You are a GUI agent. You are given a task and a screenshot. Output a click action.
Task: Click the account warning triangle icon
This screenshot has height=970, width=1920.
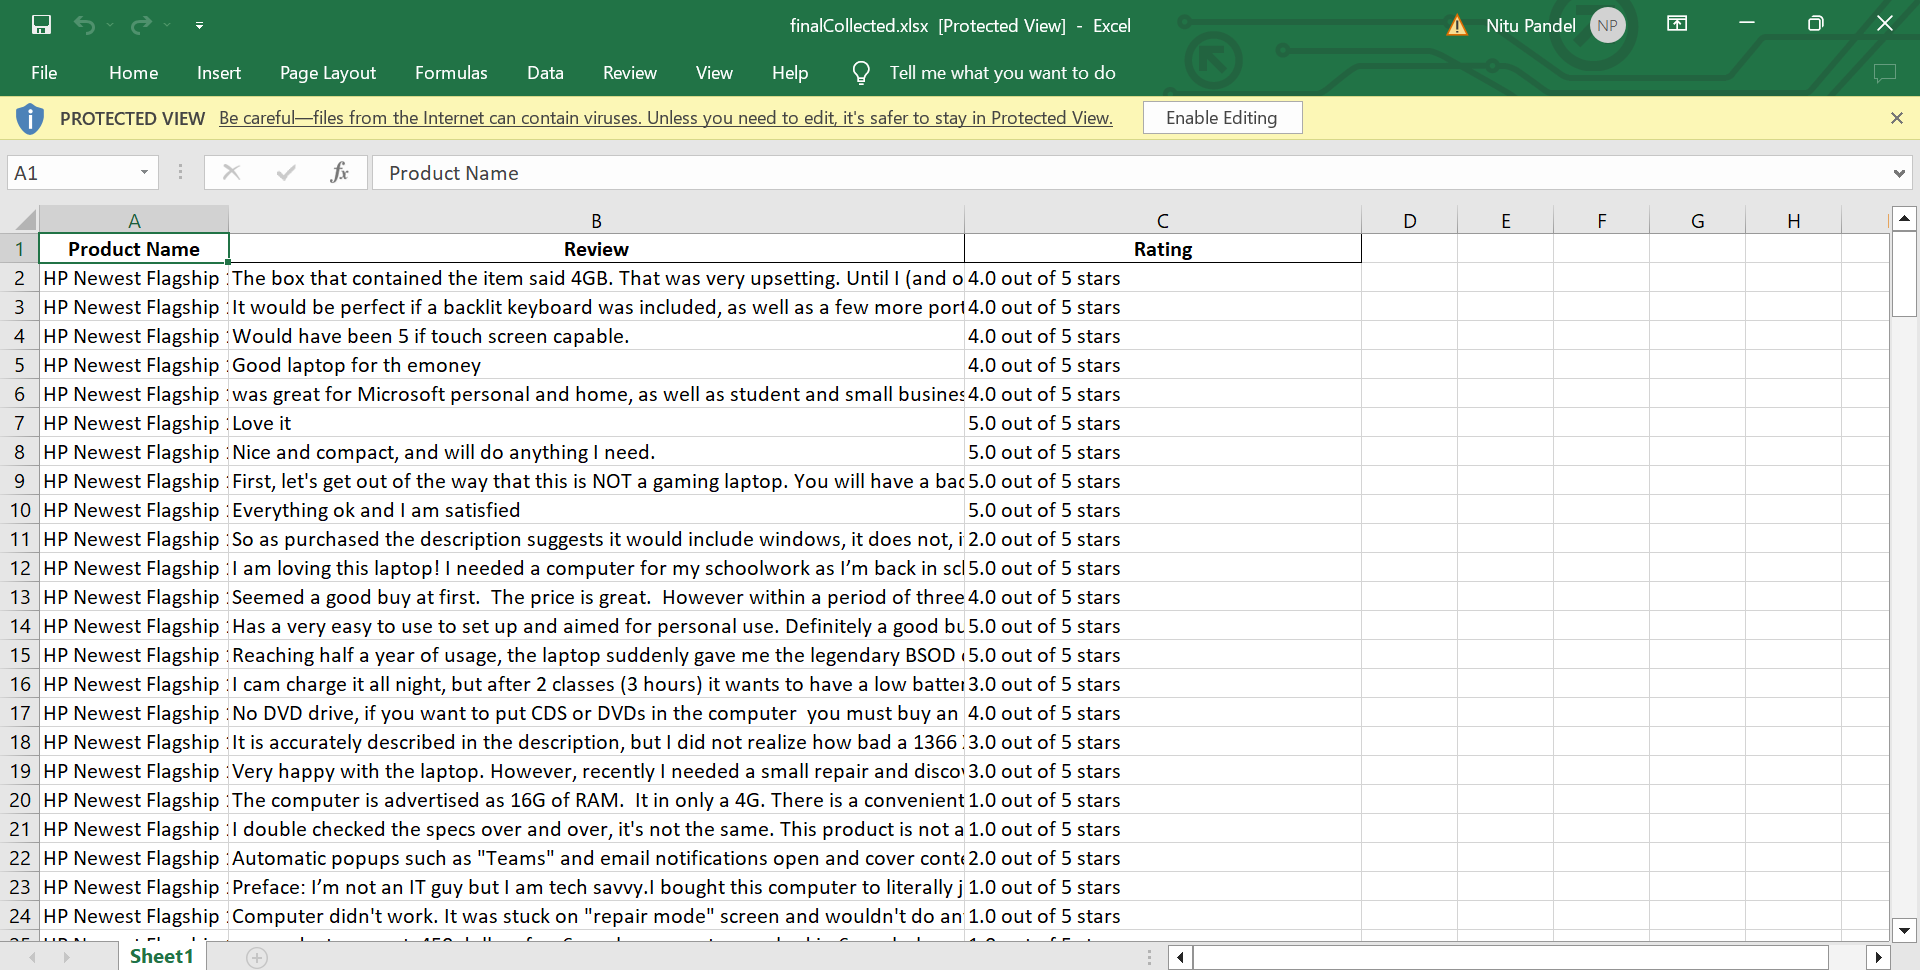1458,25
